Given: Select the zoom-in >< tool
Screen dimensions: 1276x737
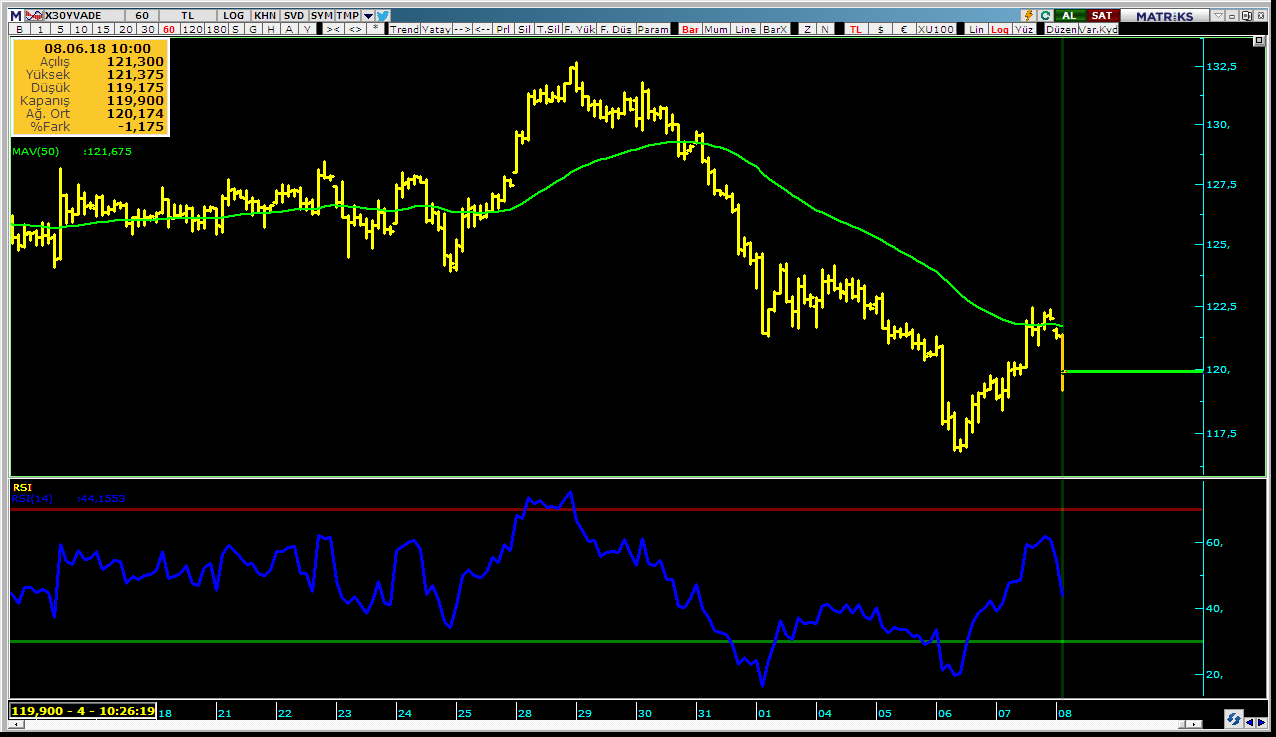Looking at the screenshot, I should [332, 29].
